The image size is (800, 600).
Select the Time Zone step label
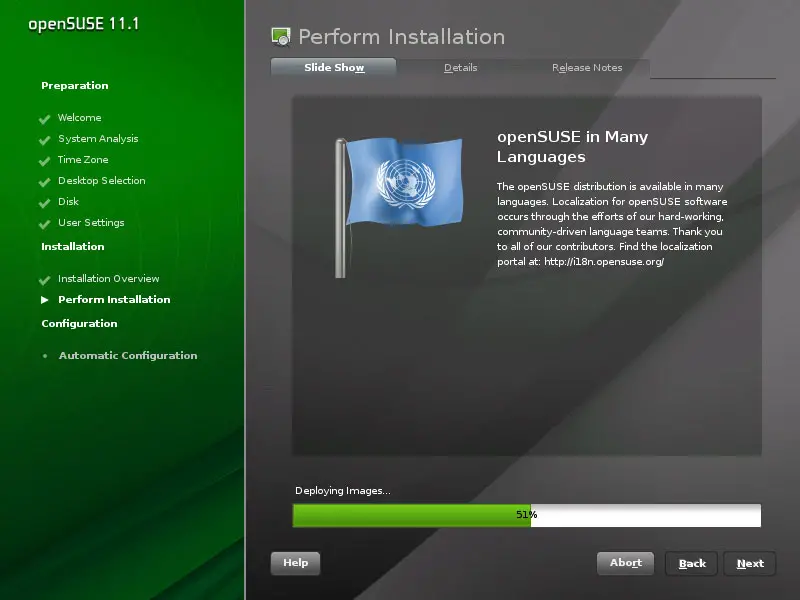pyautogui.click(x=83, y=160)
